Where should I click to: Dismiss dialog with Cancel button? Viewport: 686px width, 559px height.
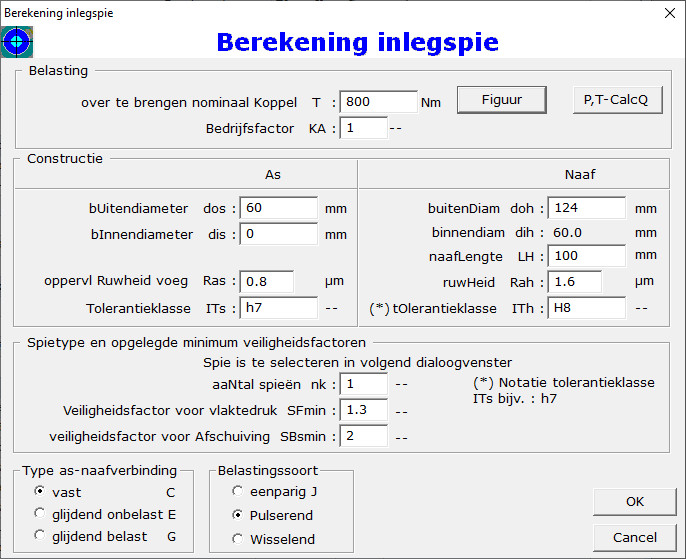click(635, 538)
